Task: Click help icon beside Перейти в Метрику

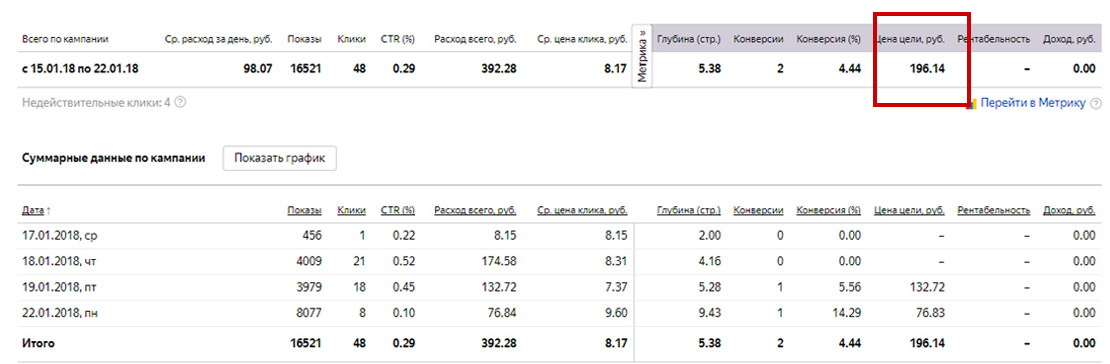Action: [1096, 103]
